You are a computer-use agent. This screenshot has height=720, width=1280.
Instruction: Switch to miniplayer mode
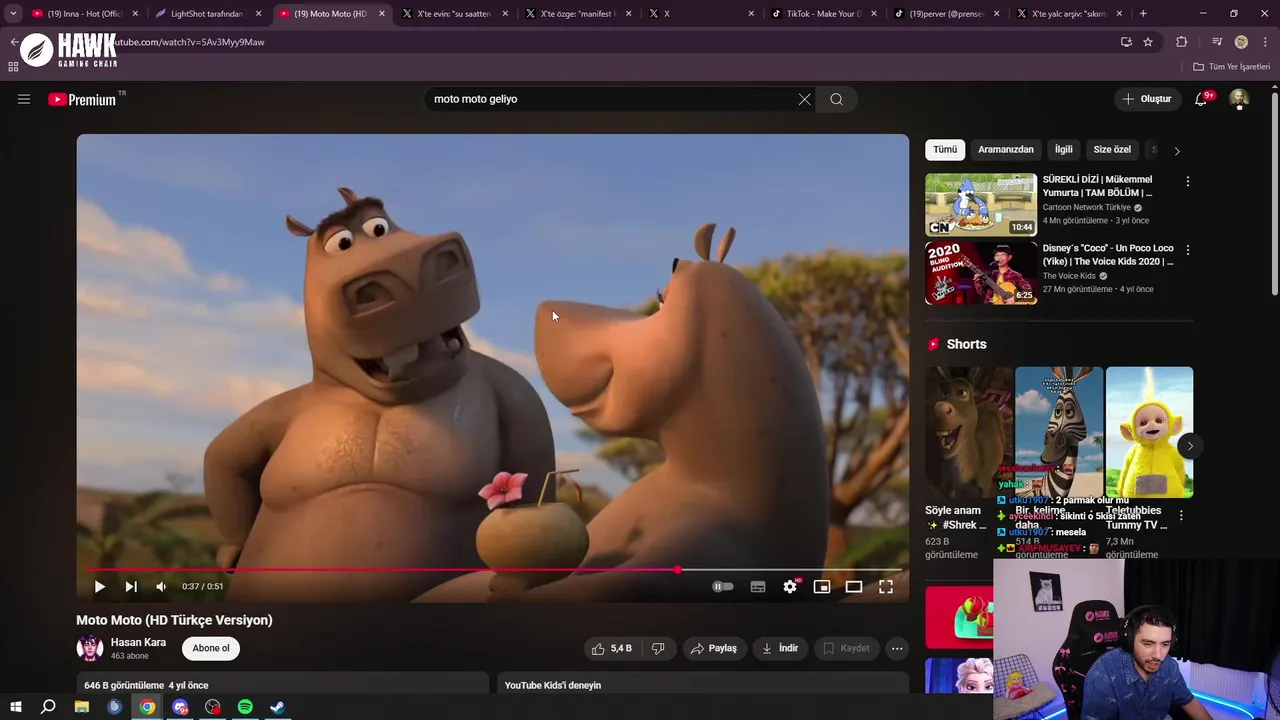822,587
